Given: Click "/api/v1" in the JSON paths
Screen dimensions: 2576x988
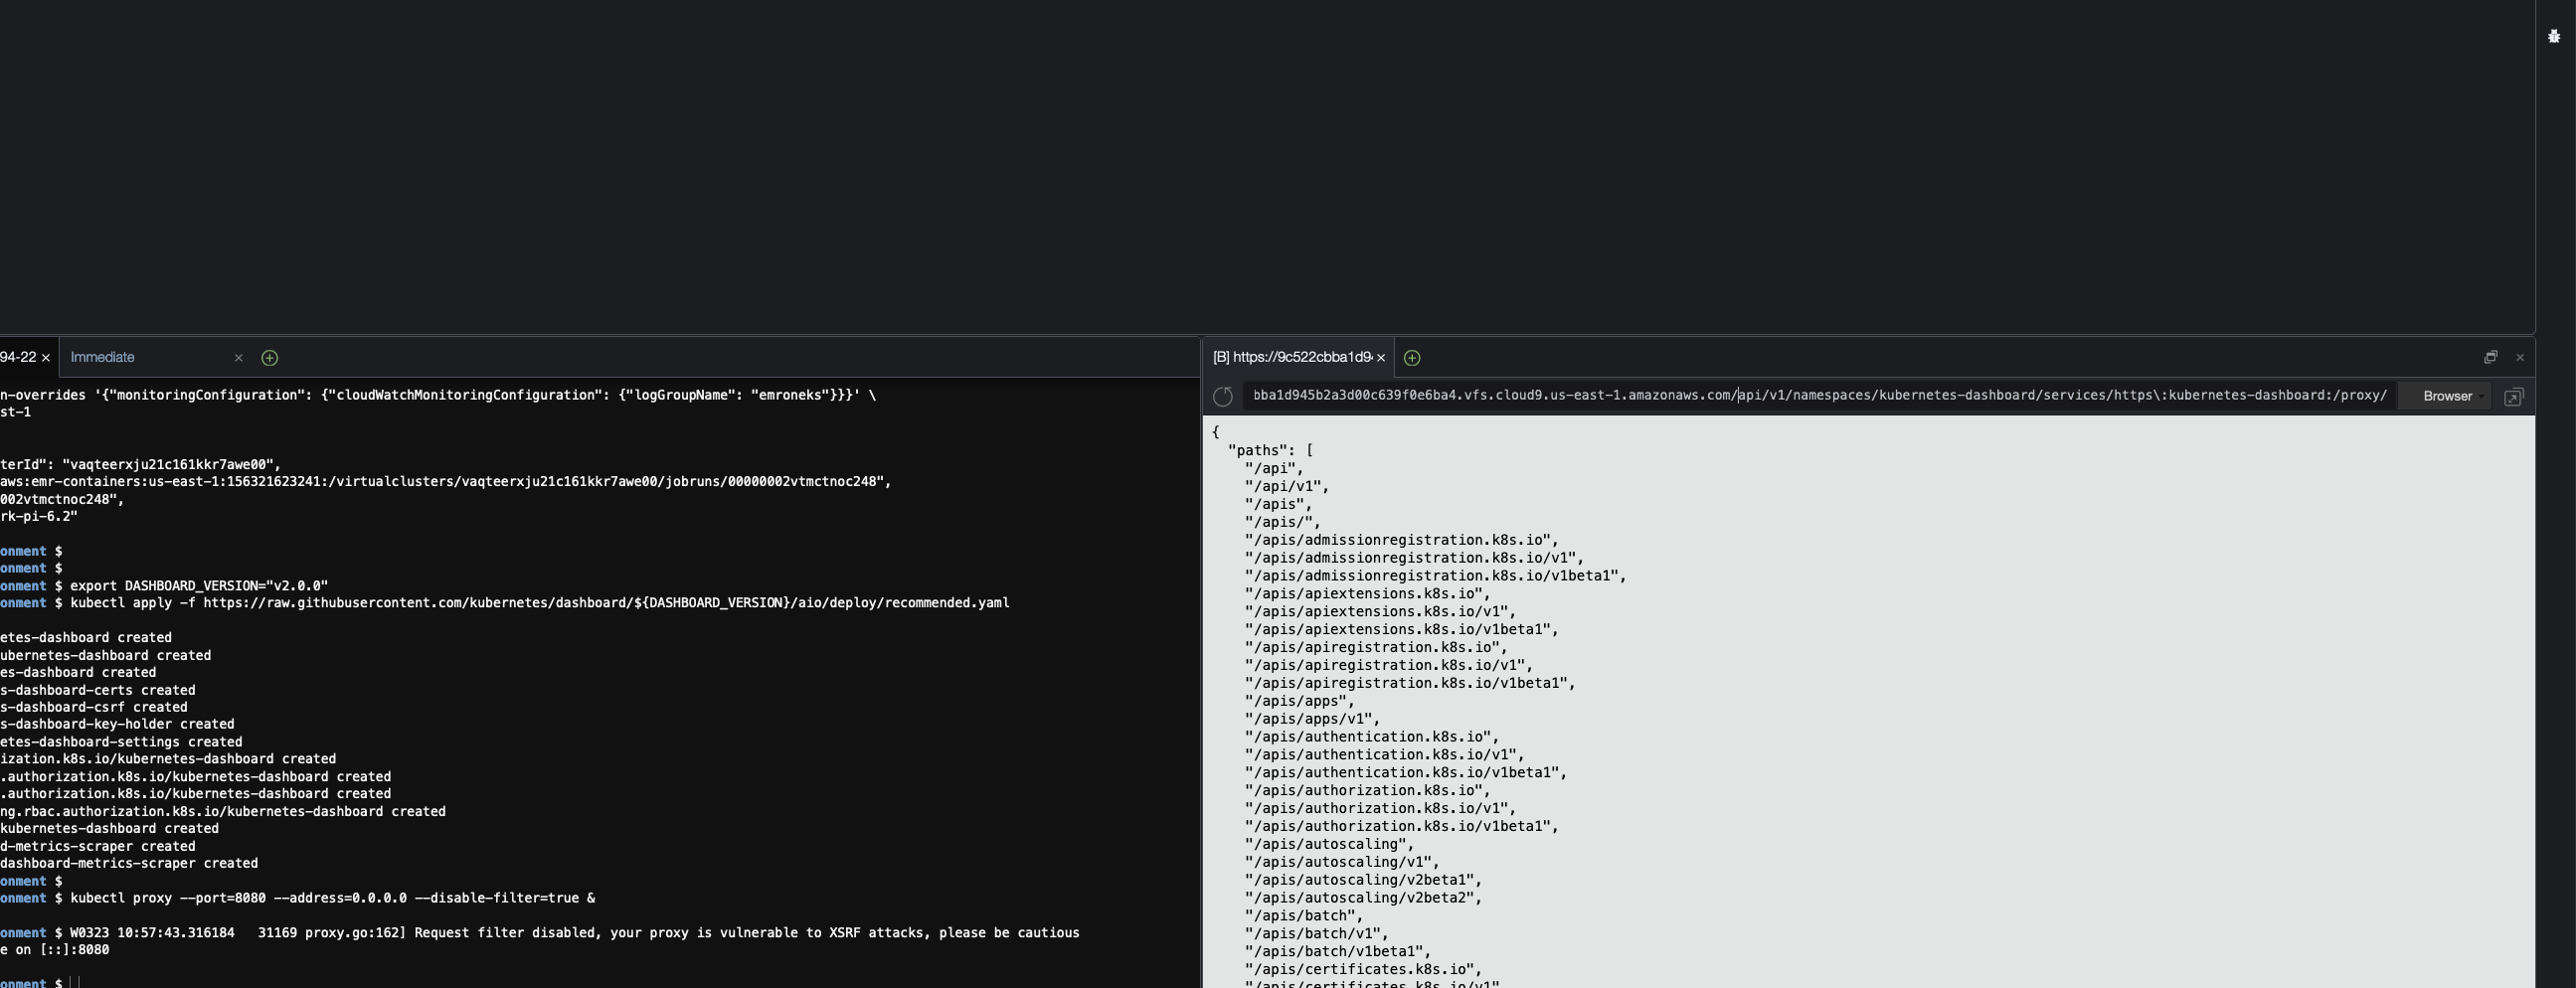Looking at the screenshot, I should pyautogui.click(x=1286, y=486).
